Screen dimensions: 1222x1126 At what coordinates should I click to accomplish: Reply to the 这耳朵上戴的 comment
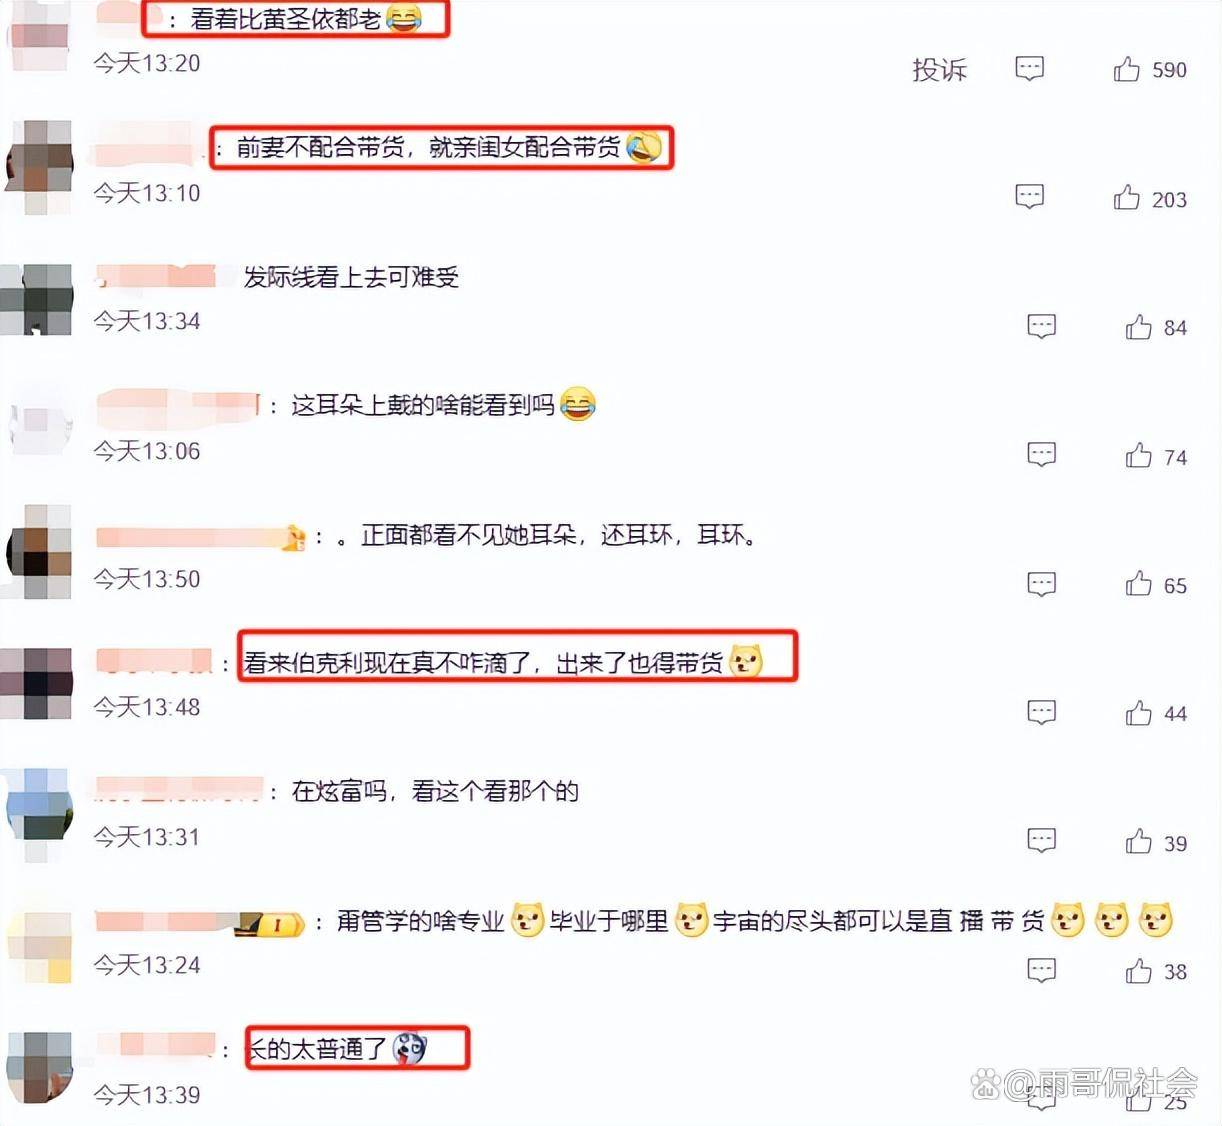click(1042, 455)
